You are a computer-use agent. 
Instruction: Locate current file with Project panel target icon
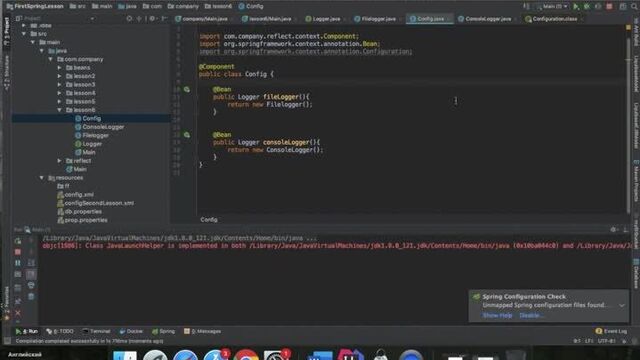129,18
